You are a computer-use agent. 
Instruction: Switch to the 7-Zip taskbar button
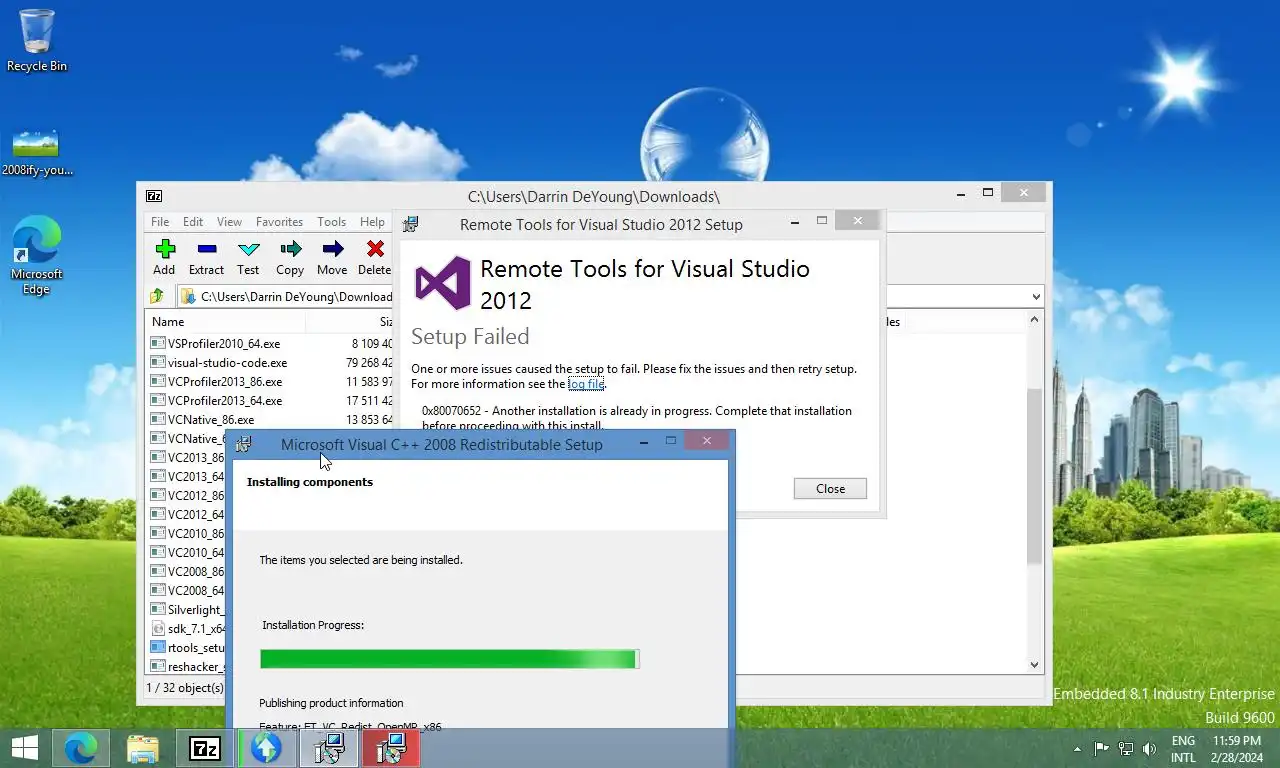[x=205, y=747]
